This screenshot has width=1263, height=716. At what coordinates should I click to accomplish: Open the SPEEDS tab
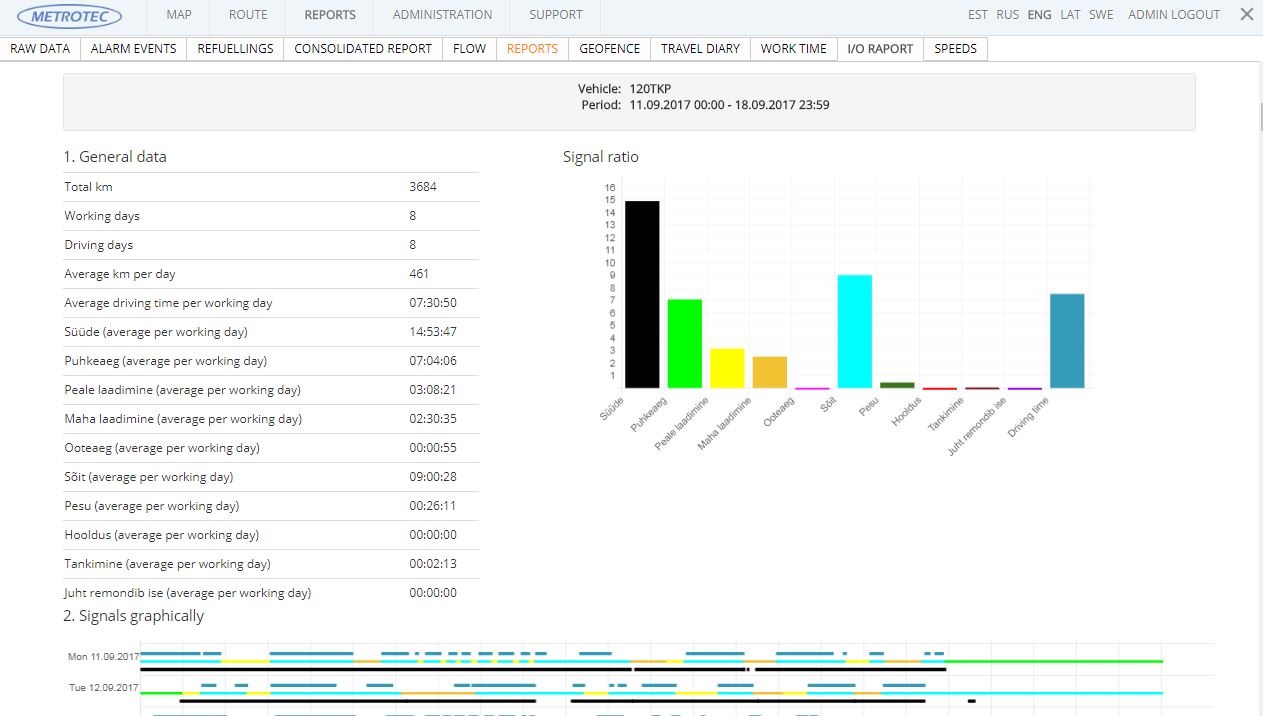click(x=955, y=48)
